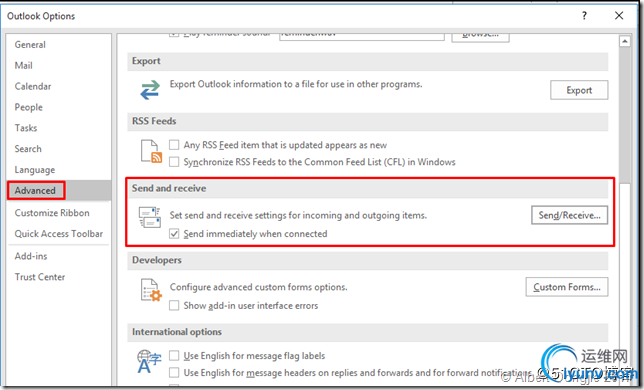Screen dimensions: 644x390
Task: Click 'Export Outlook information to a file' text
Action: point(296,84)
